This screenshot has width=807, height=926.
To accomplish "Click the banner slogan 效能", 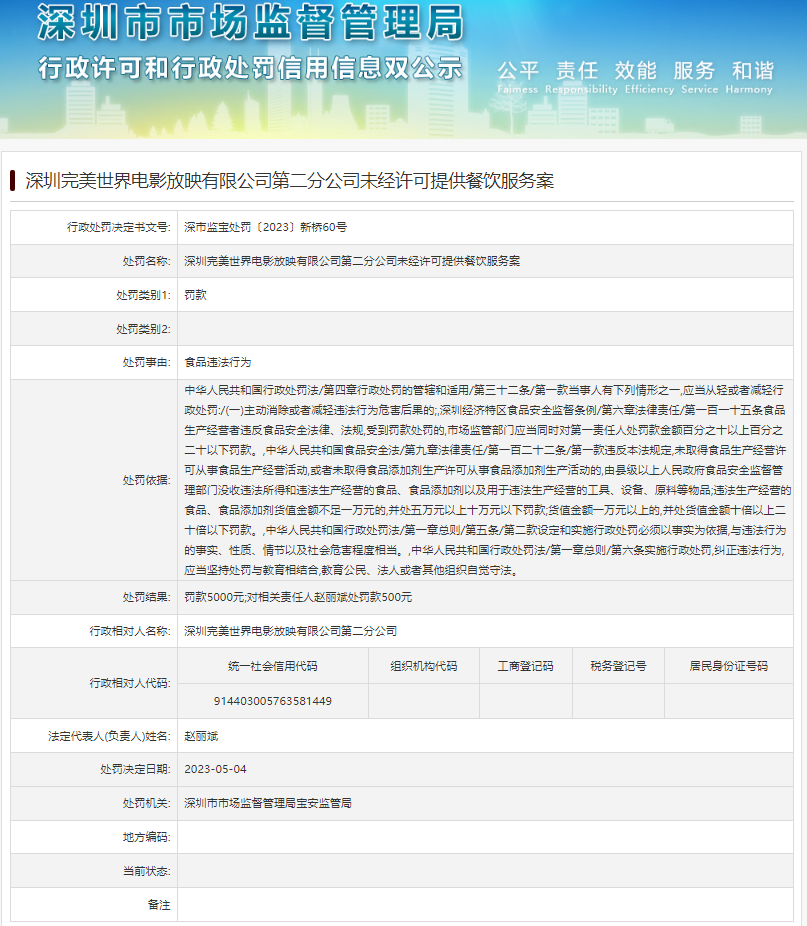I will point(636,71).
